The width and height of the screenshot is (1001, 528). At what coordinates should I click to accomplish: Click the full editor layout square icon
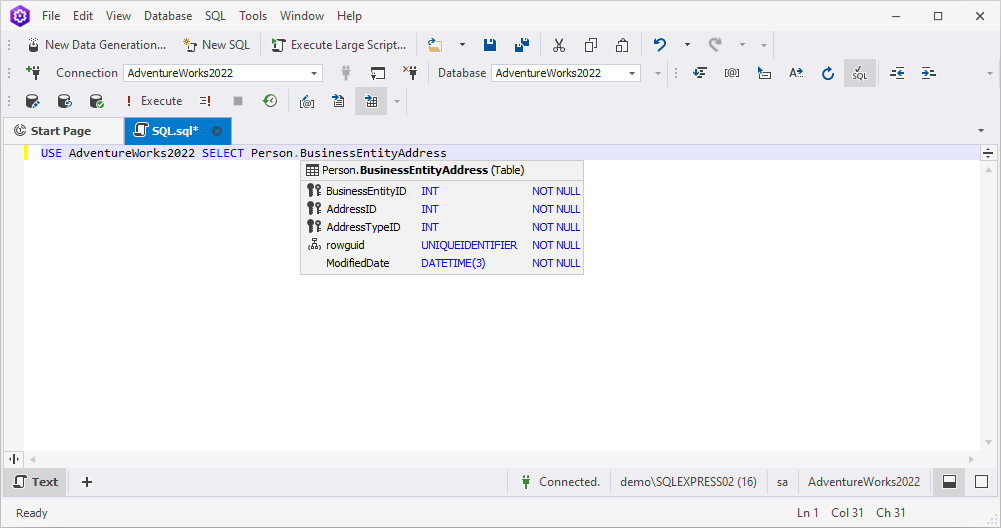982,482
